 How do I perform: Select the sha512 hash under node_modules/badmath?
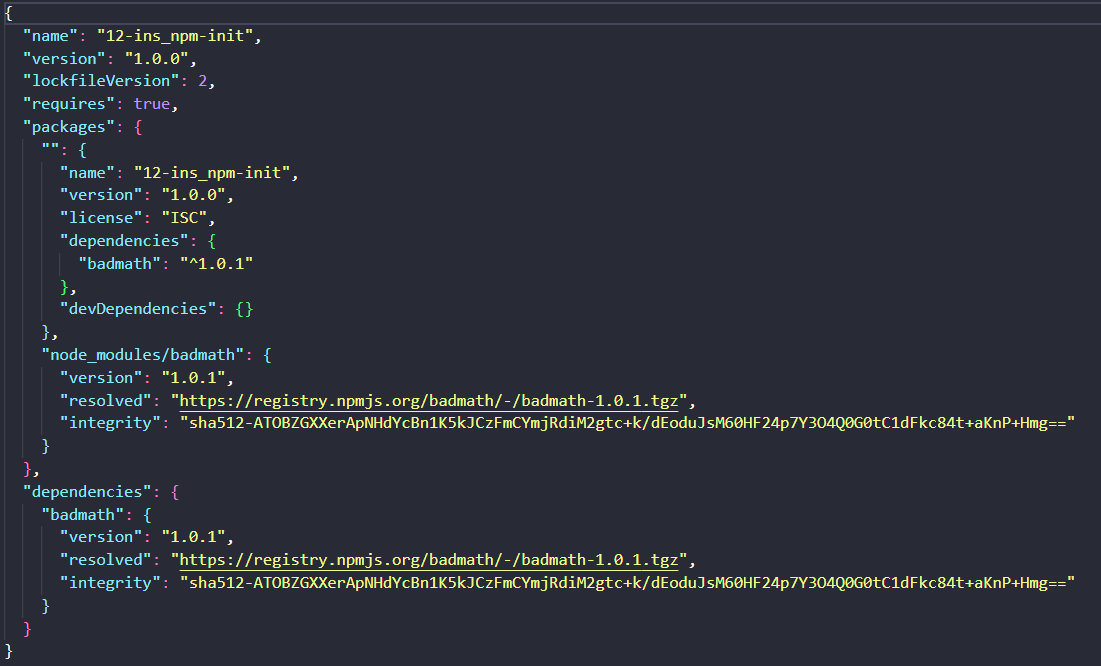pos(627,423)
